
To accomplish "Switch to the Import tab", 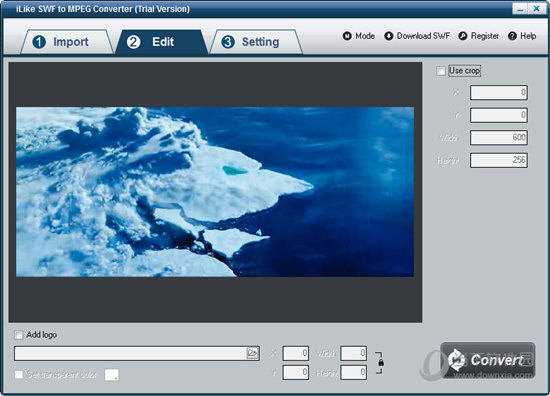I will pyautogui.click(x=67, y=42).
